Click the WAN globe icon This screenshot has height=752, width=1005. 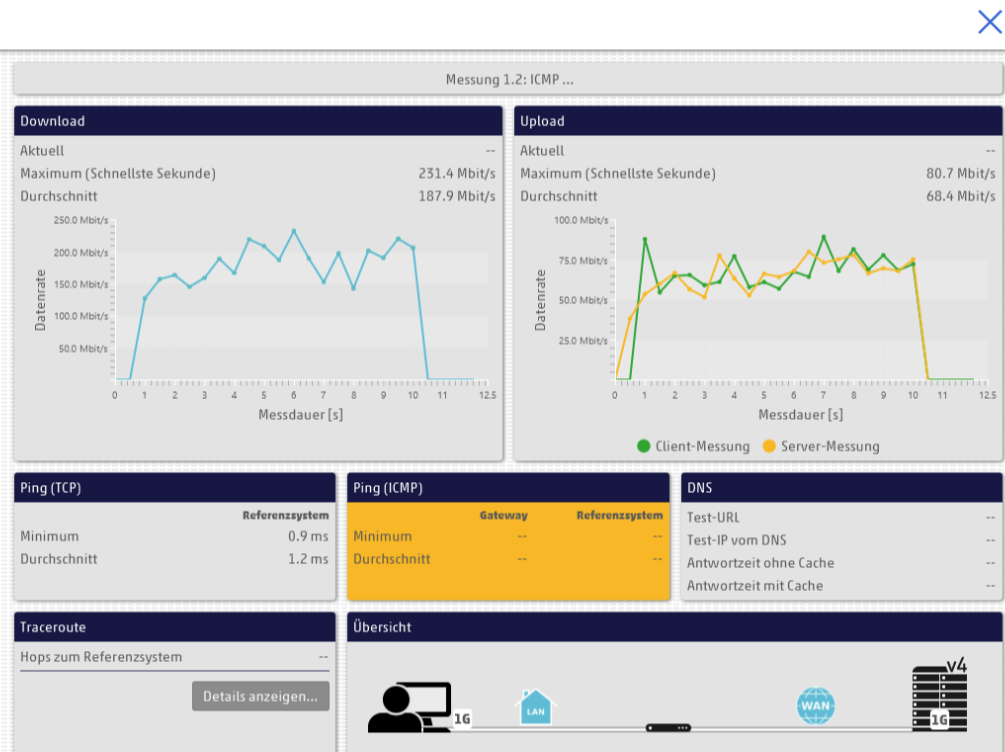tap(815, 706)
